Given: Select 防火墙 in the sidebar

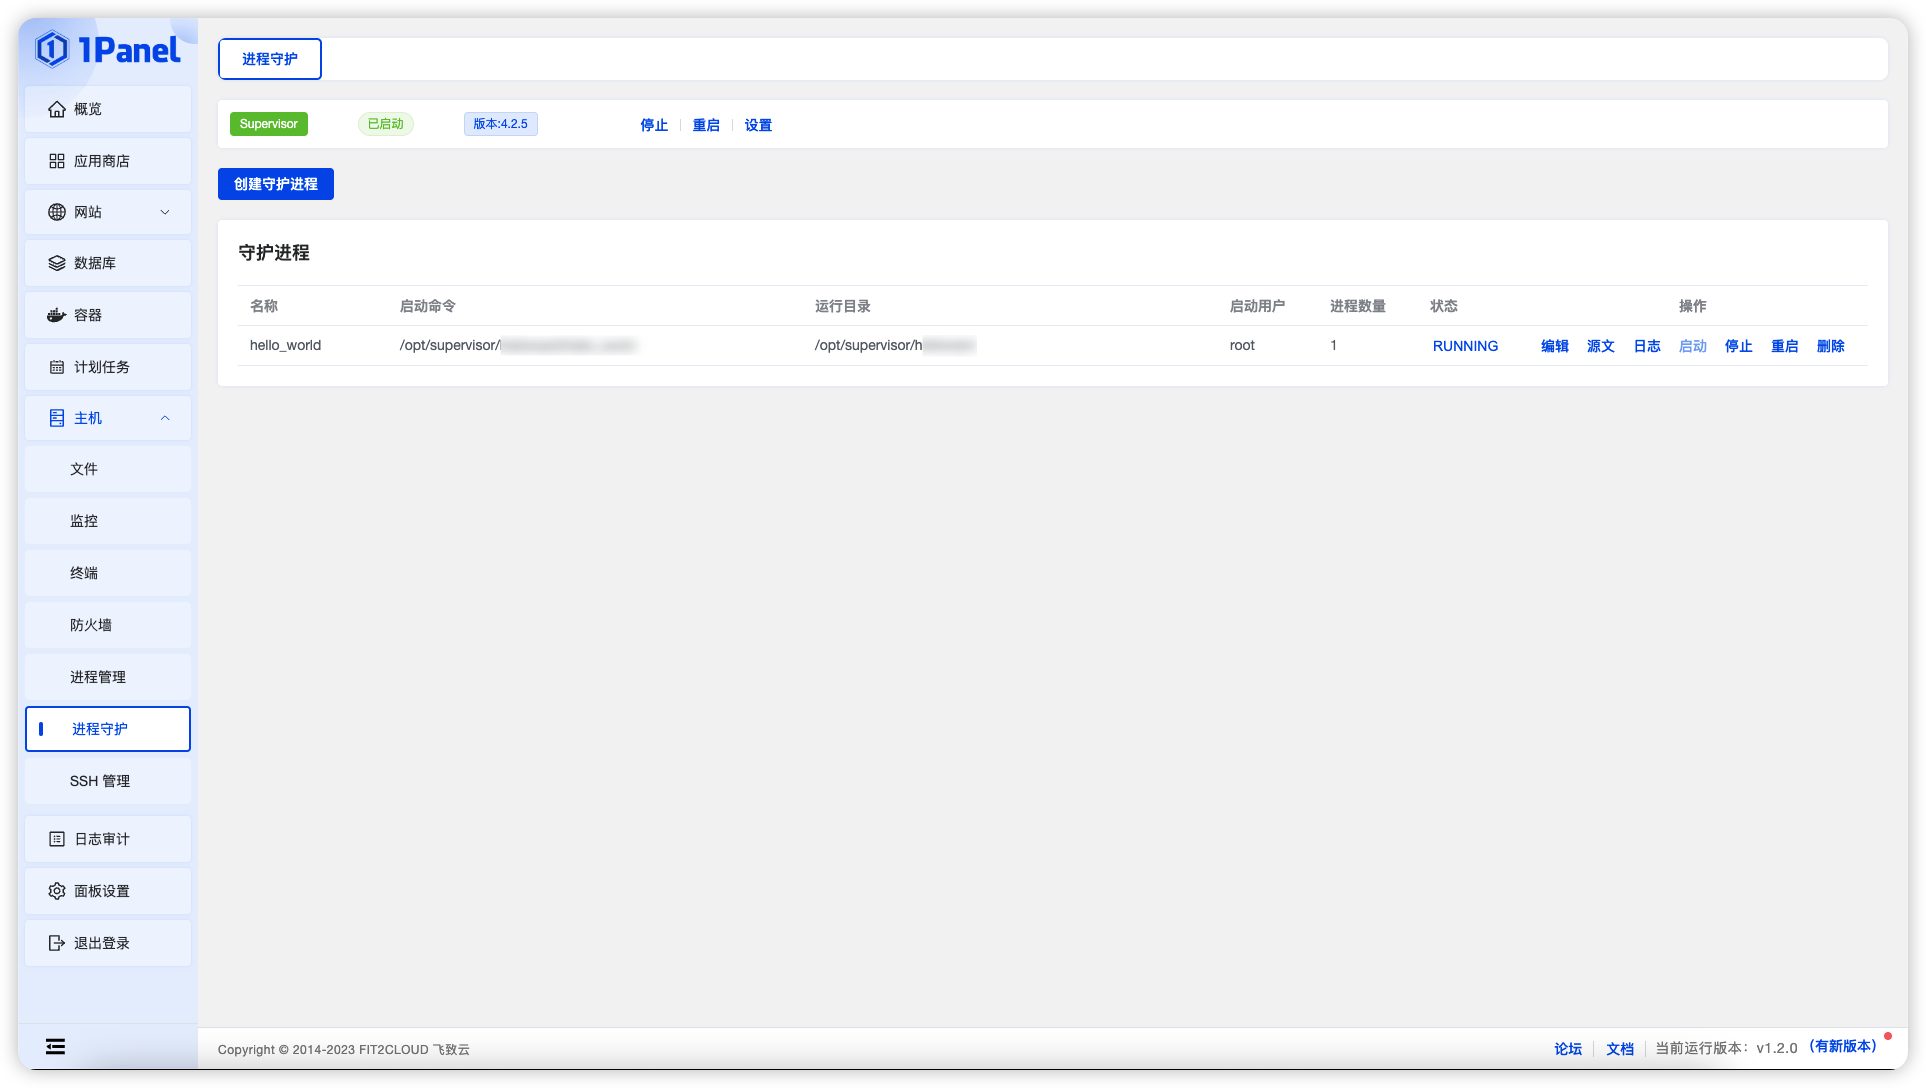Looking at the screenshot, I should (91, 625).
